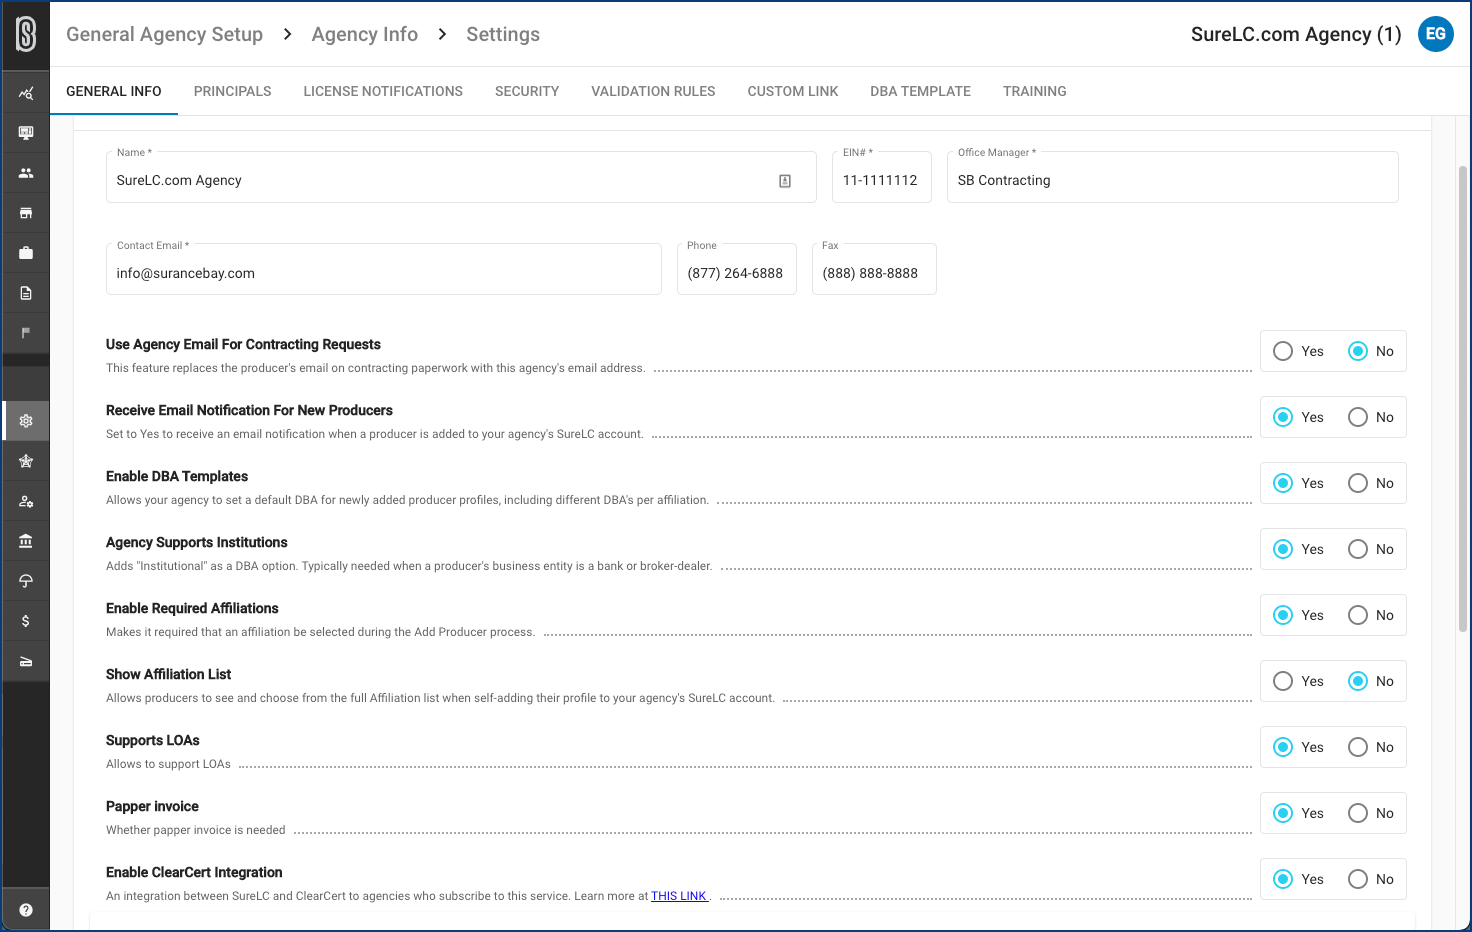Go to General Agency Setup breadcrumb
The width and height of the screenshot is (1472, 932).
[x=164, y=34]
